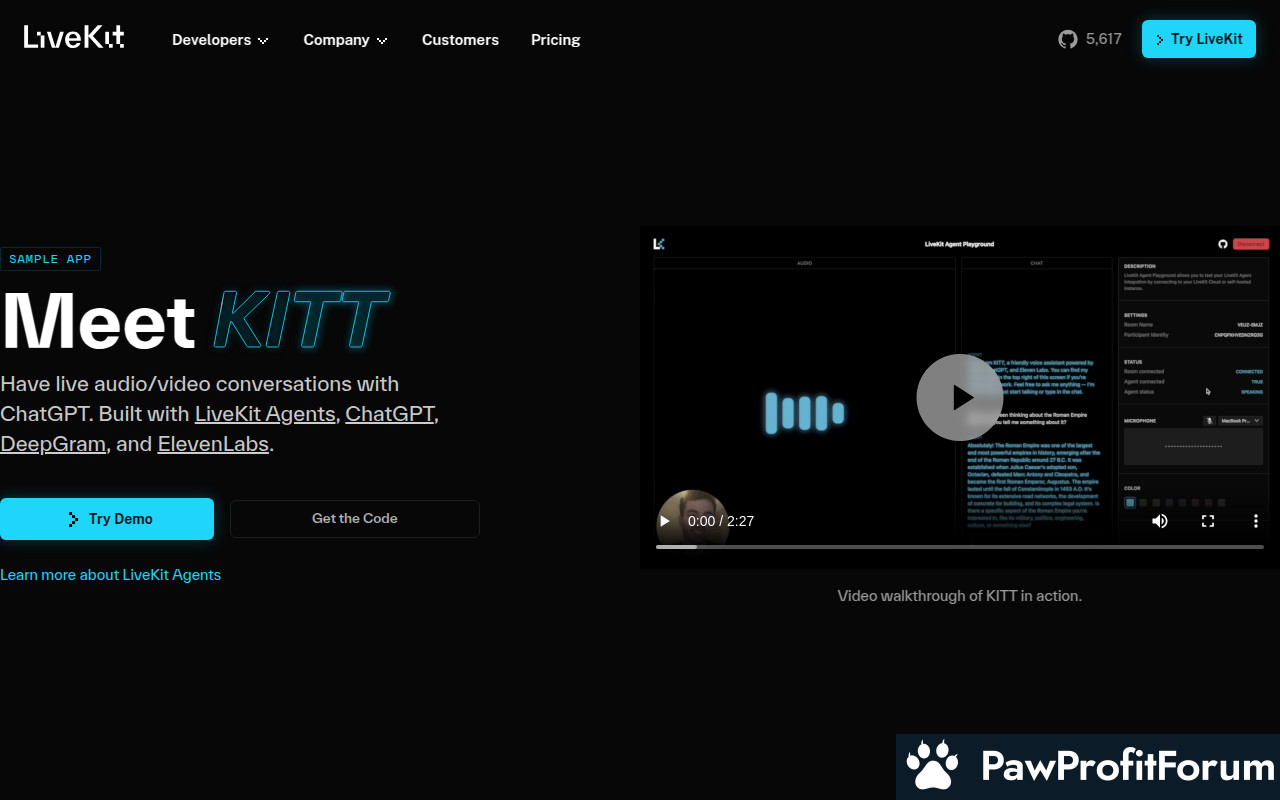1280x800 pixels.
Task: Open the ElevenLabs link
Action: point(213,444)
